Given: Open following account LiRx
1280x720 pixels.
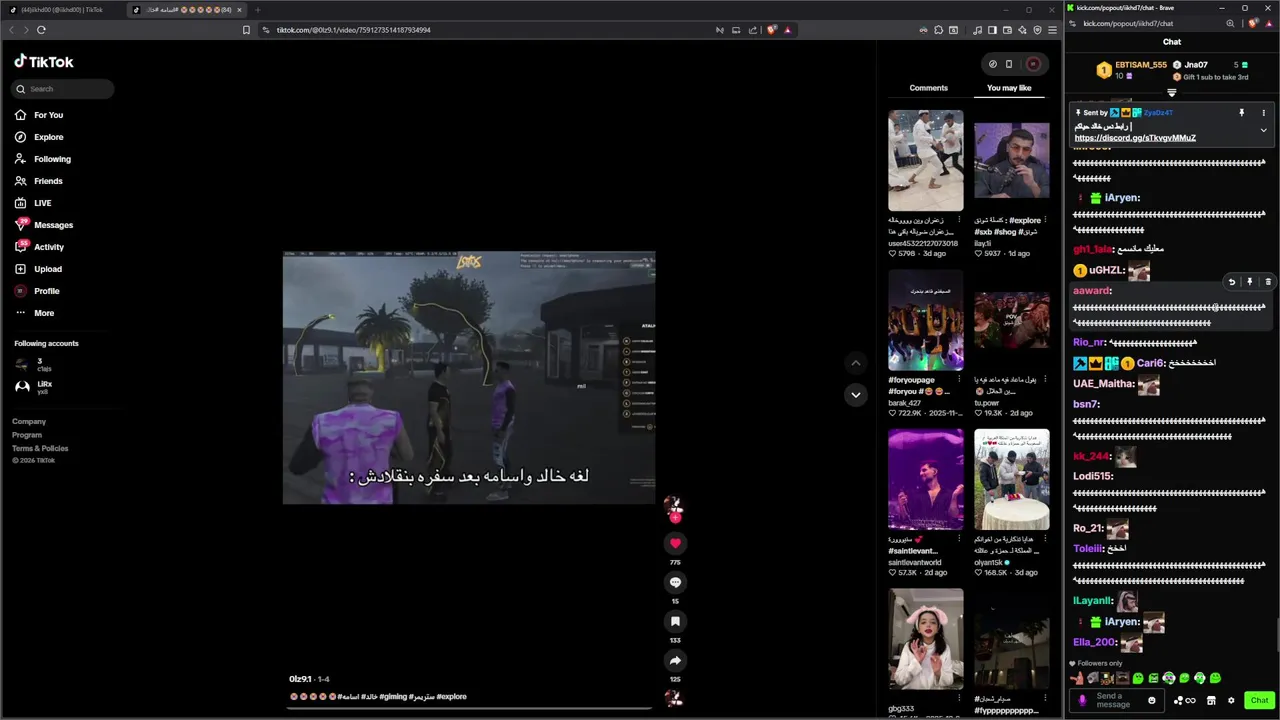Looking at the screenshot, I should coord(34,387).
